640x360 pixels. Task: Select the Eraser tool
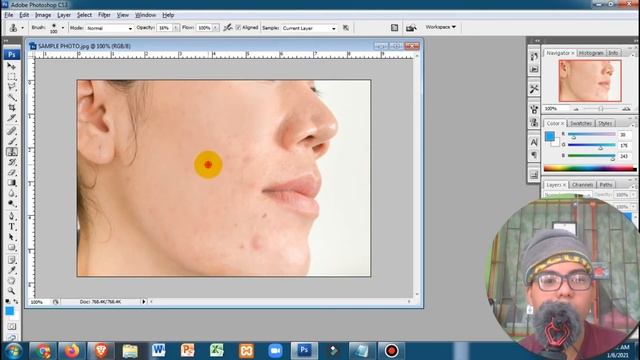11,172
